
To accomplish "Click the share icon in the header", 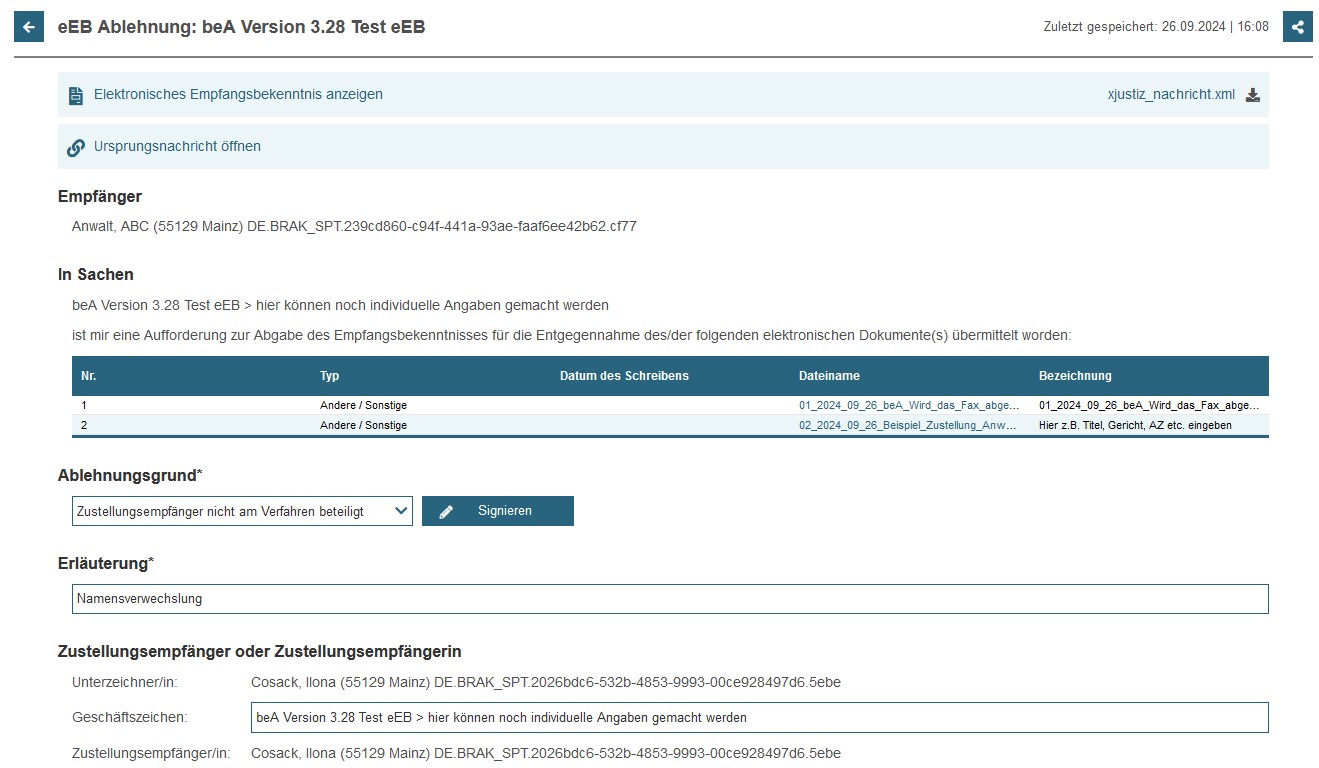I will coord(1297,27).
